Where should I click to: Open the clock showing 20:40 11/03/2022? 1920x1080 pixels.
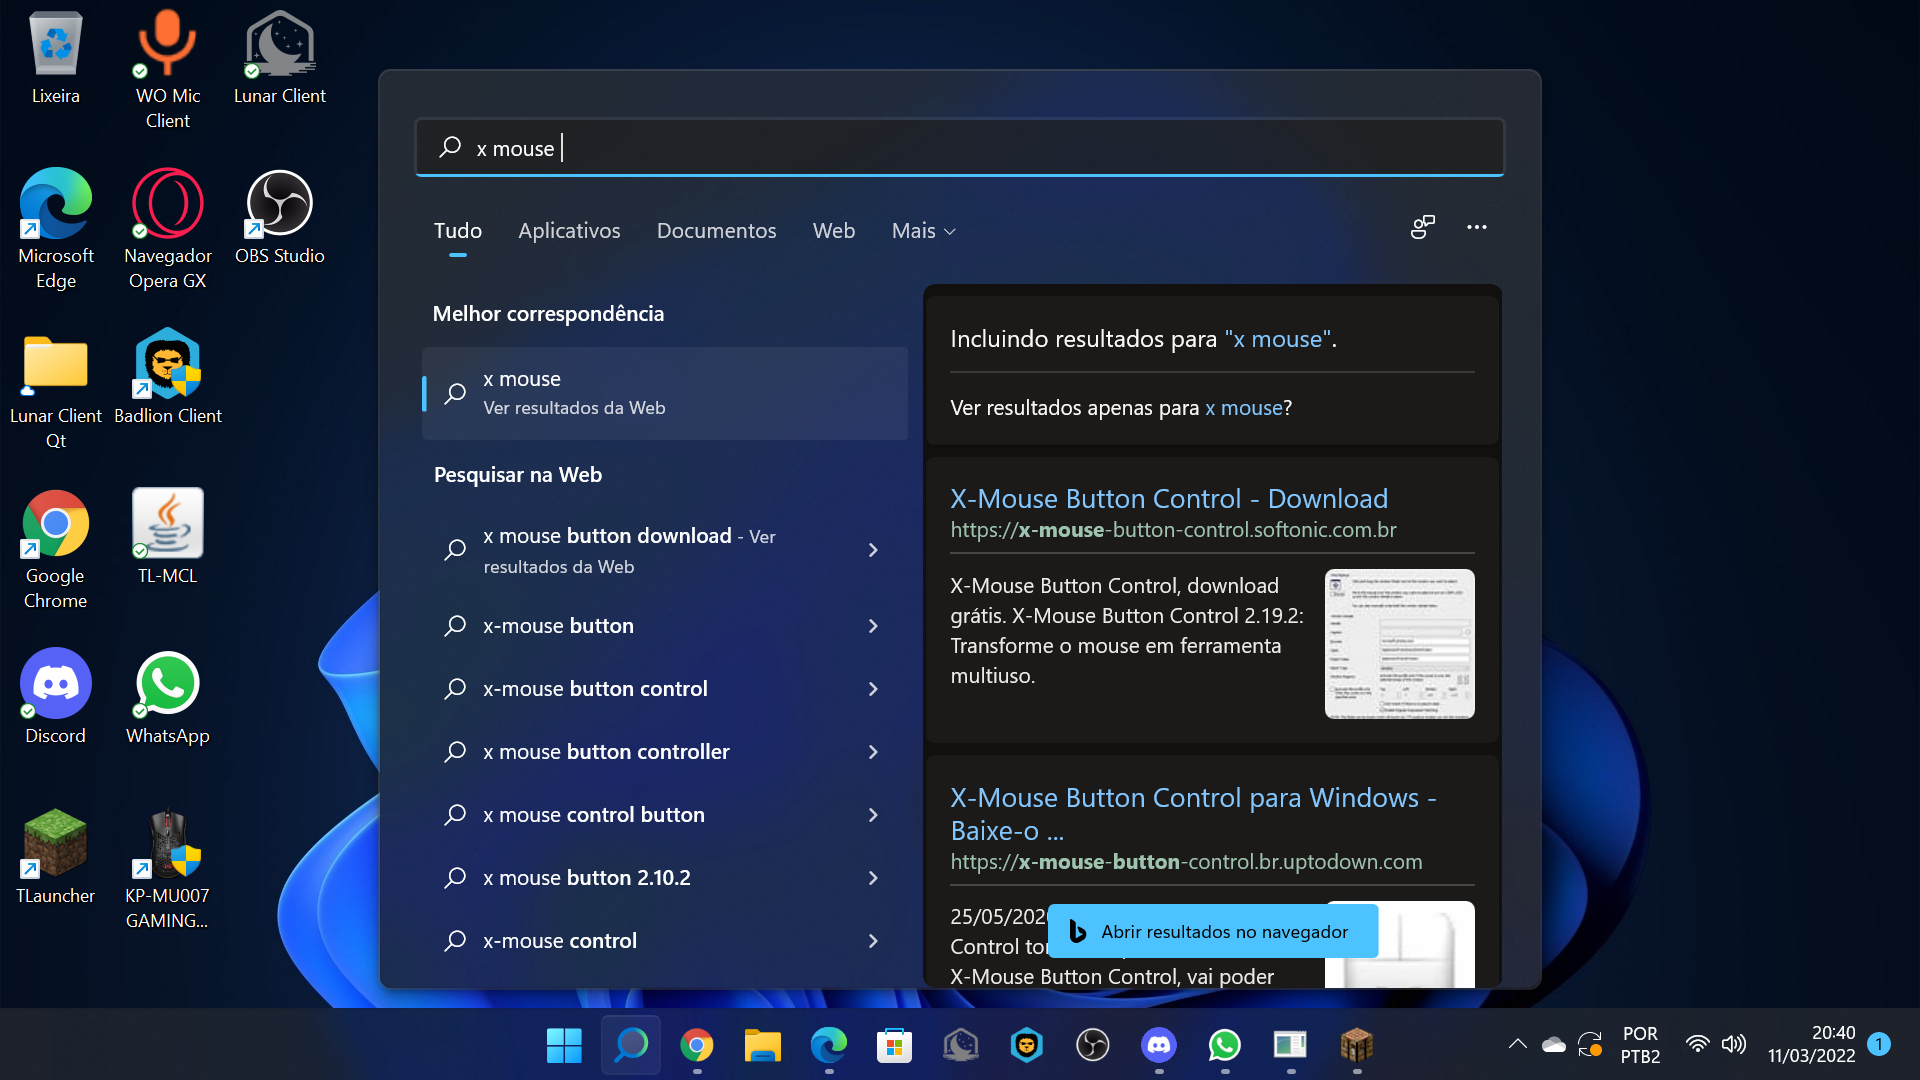[x=1811, y=1044]
